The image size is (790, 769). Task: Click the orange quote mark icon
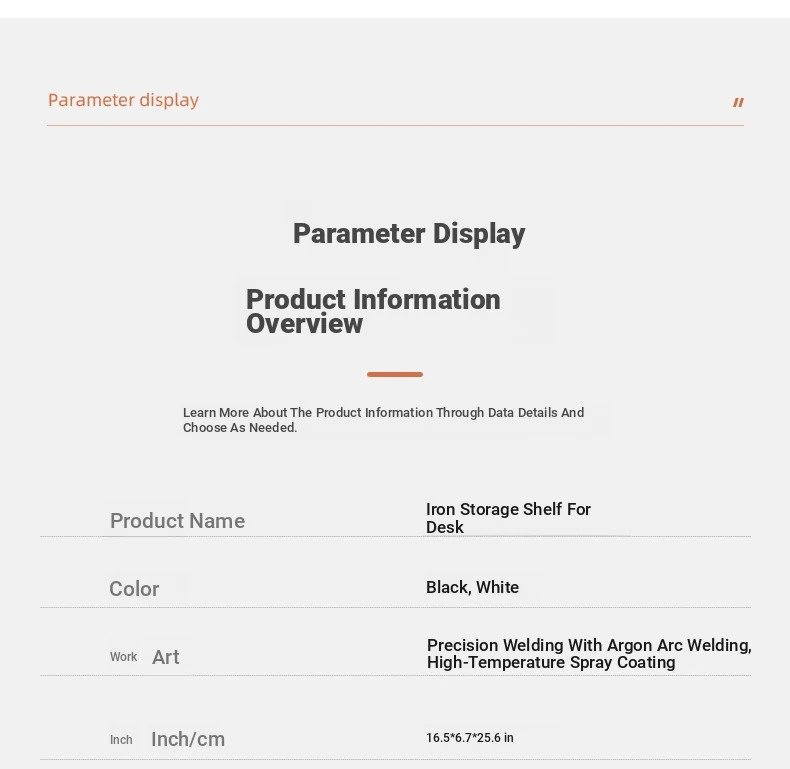click(738, 102)
